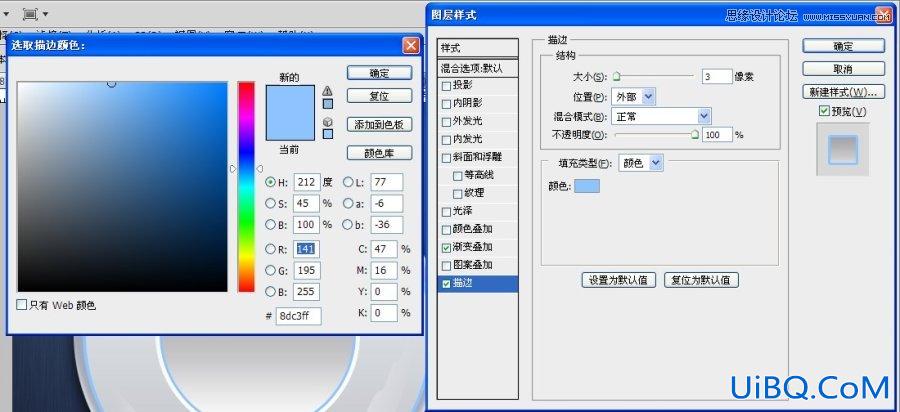The height and width of the screenshot is (412, 900).
Task: Select the Lab b radio button
Action: (x=347, y=224)
